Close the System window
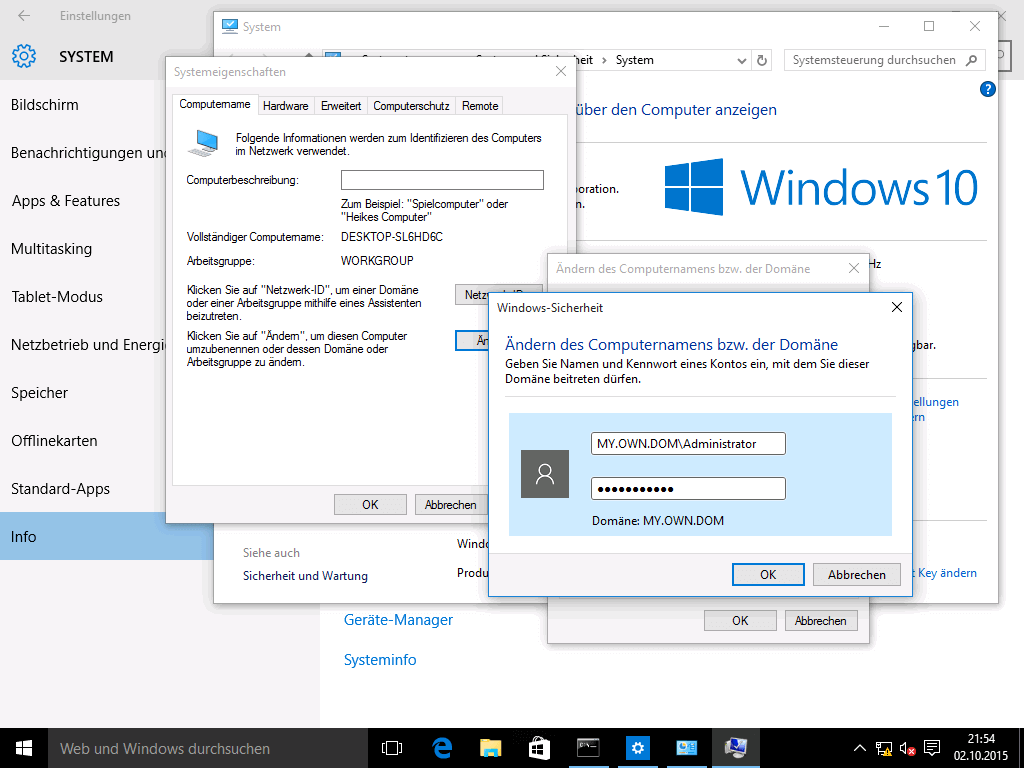 pyautogui.click(x=975, y=26)
